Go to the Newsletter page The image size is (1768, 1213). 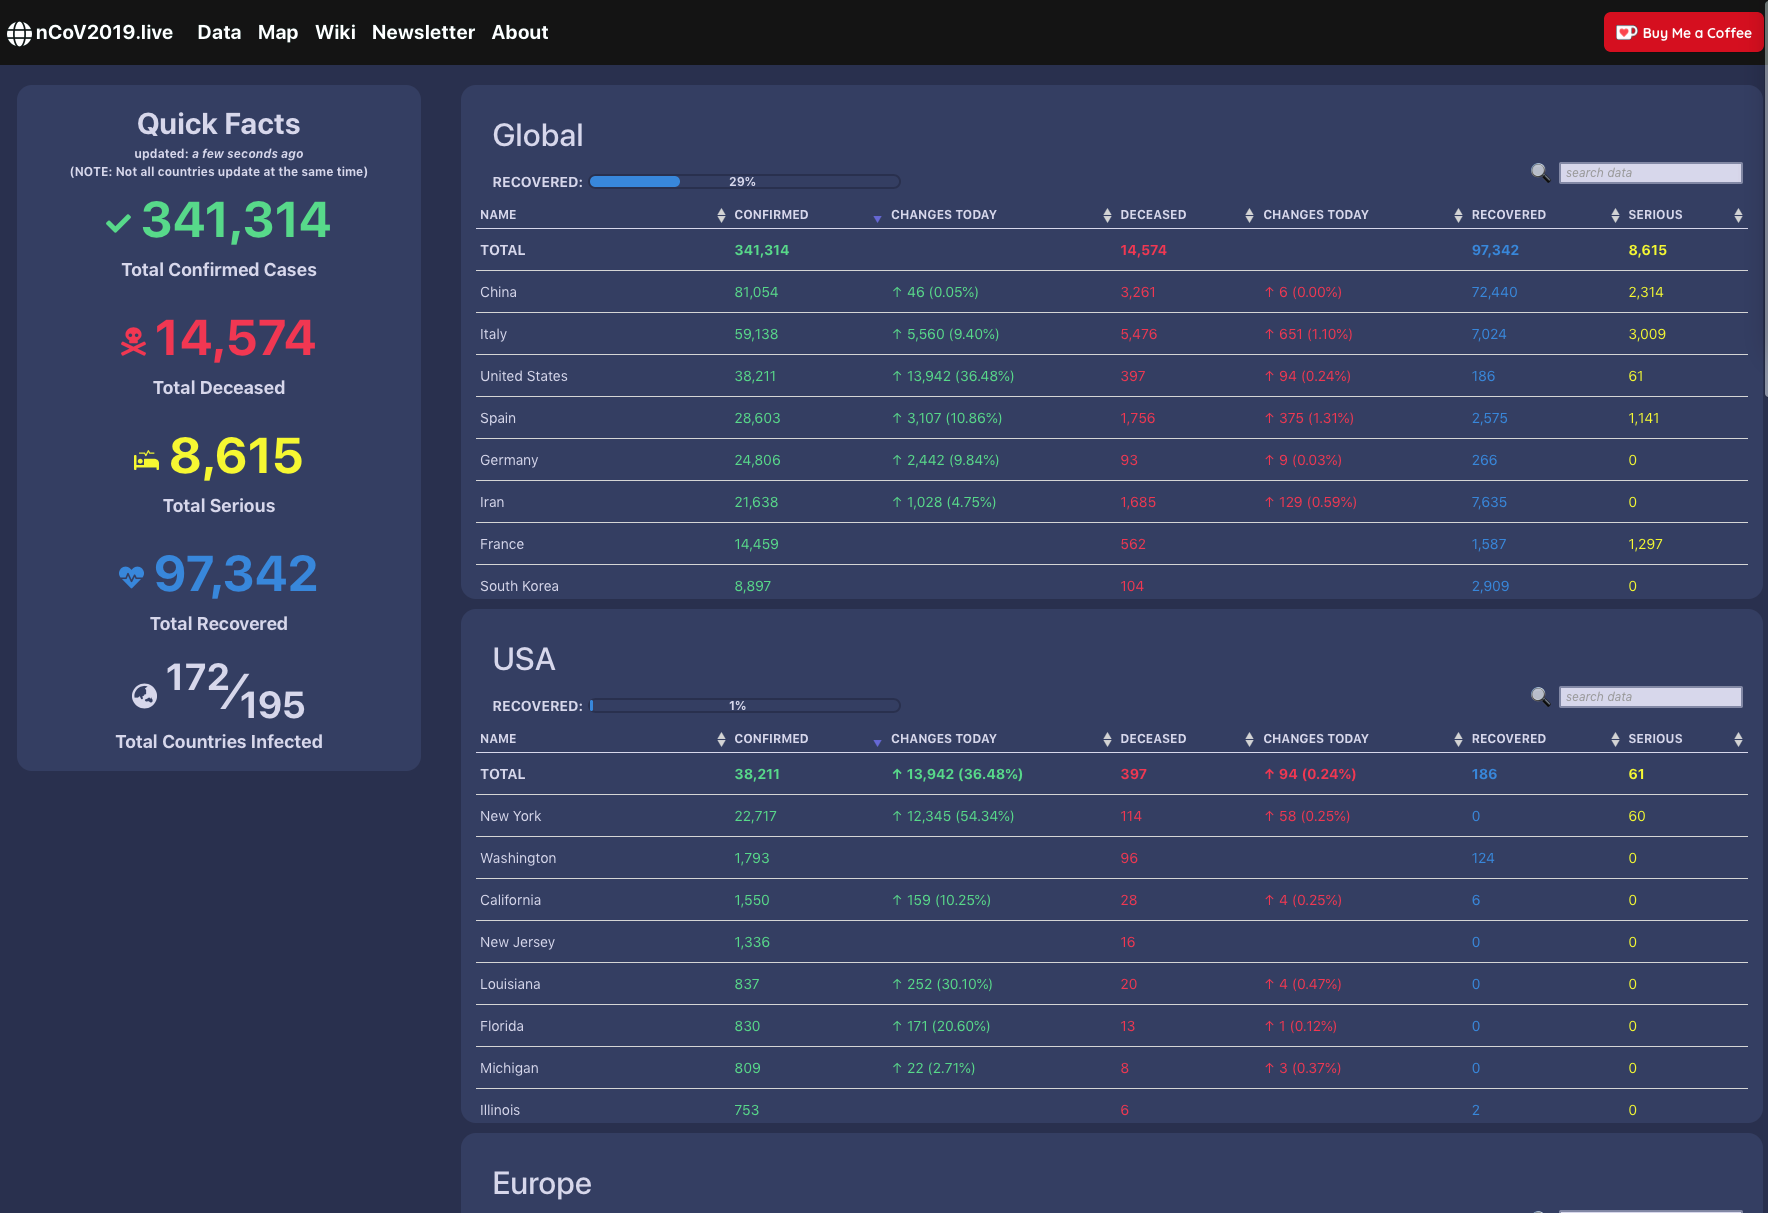pyautogui.click(x=423, y=33)
